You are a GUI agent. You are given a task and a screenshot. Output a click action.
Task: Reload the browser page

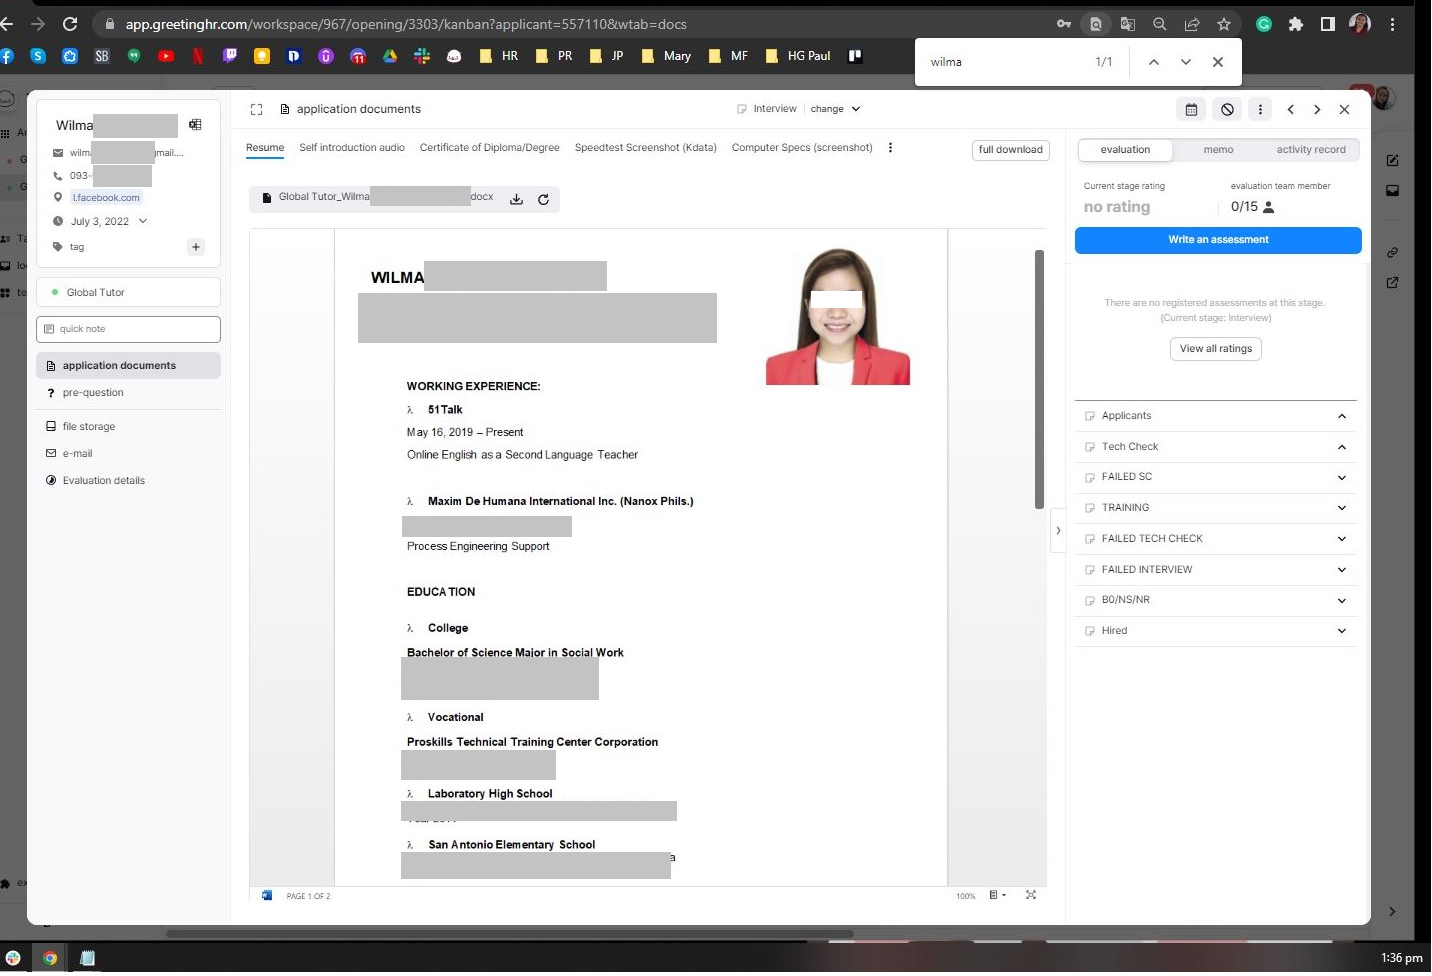point(70,24)
